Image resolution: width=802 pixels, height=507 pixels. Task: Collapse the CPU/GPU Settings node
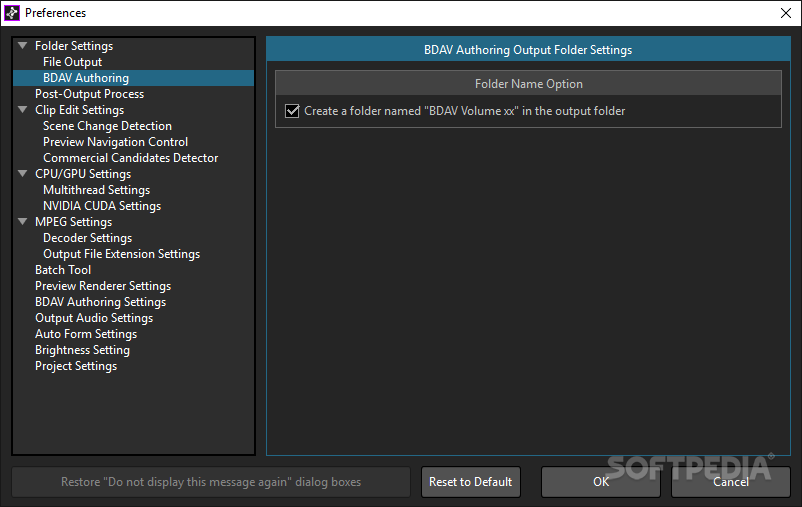coord(23,173)
